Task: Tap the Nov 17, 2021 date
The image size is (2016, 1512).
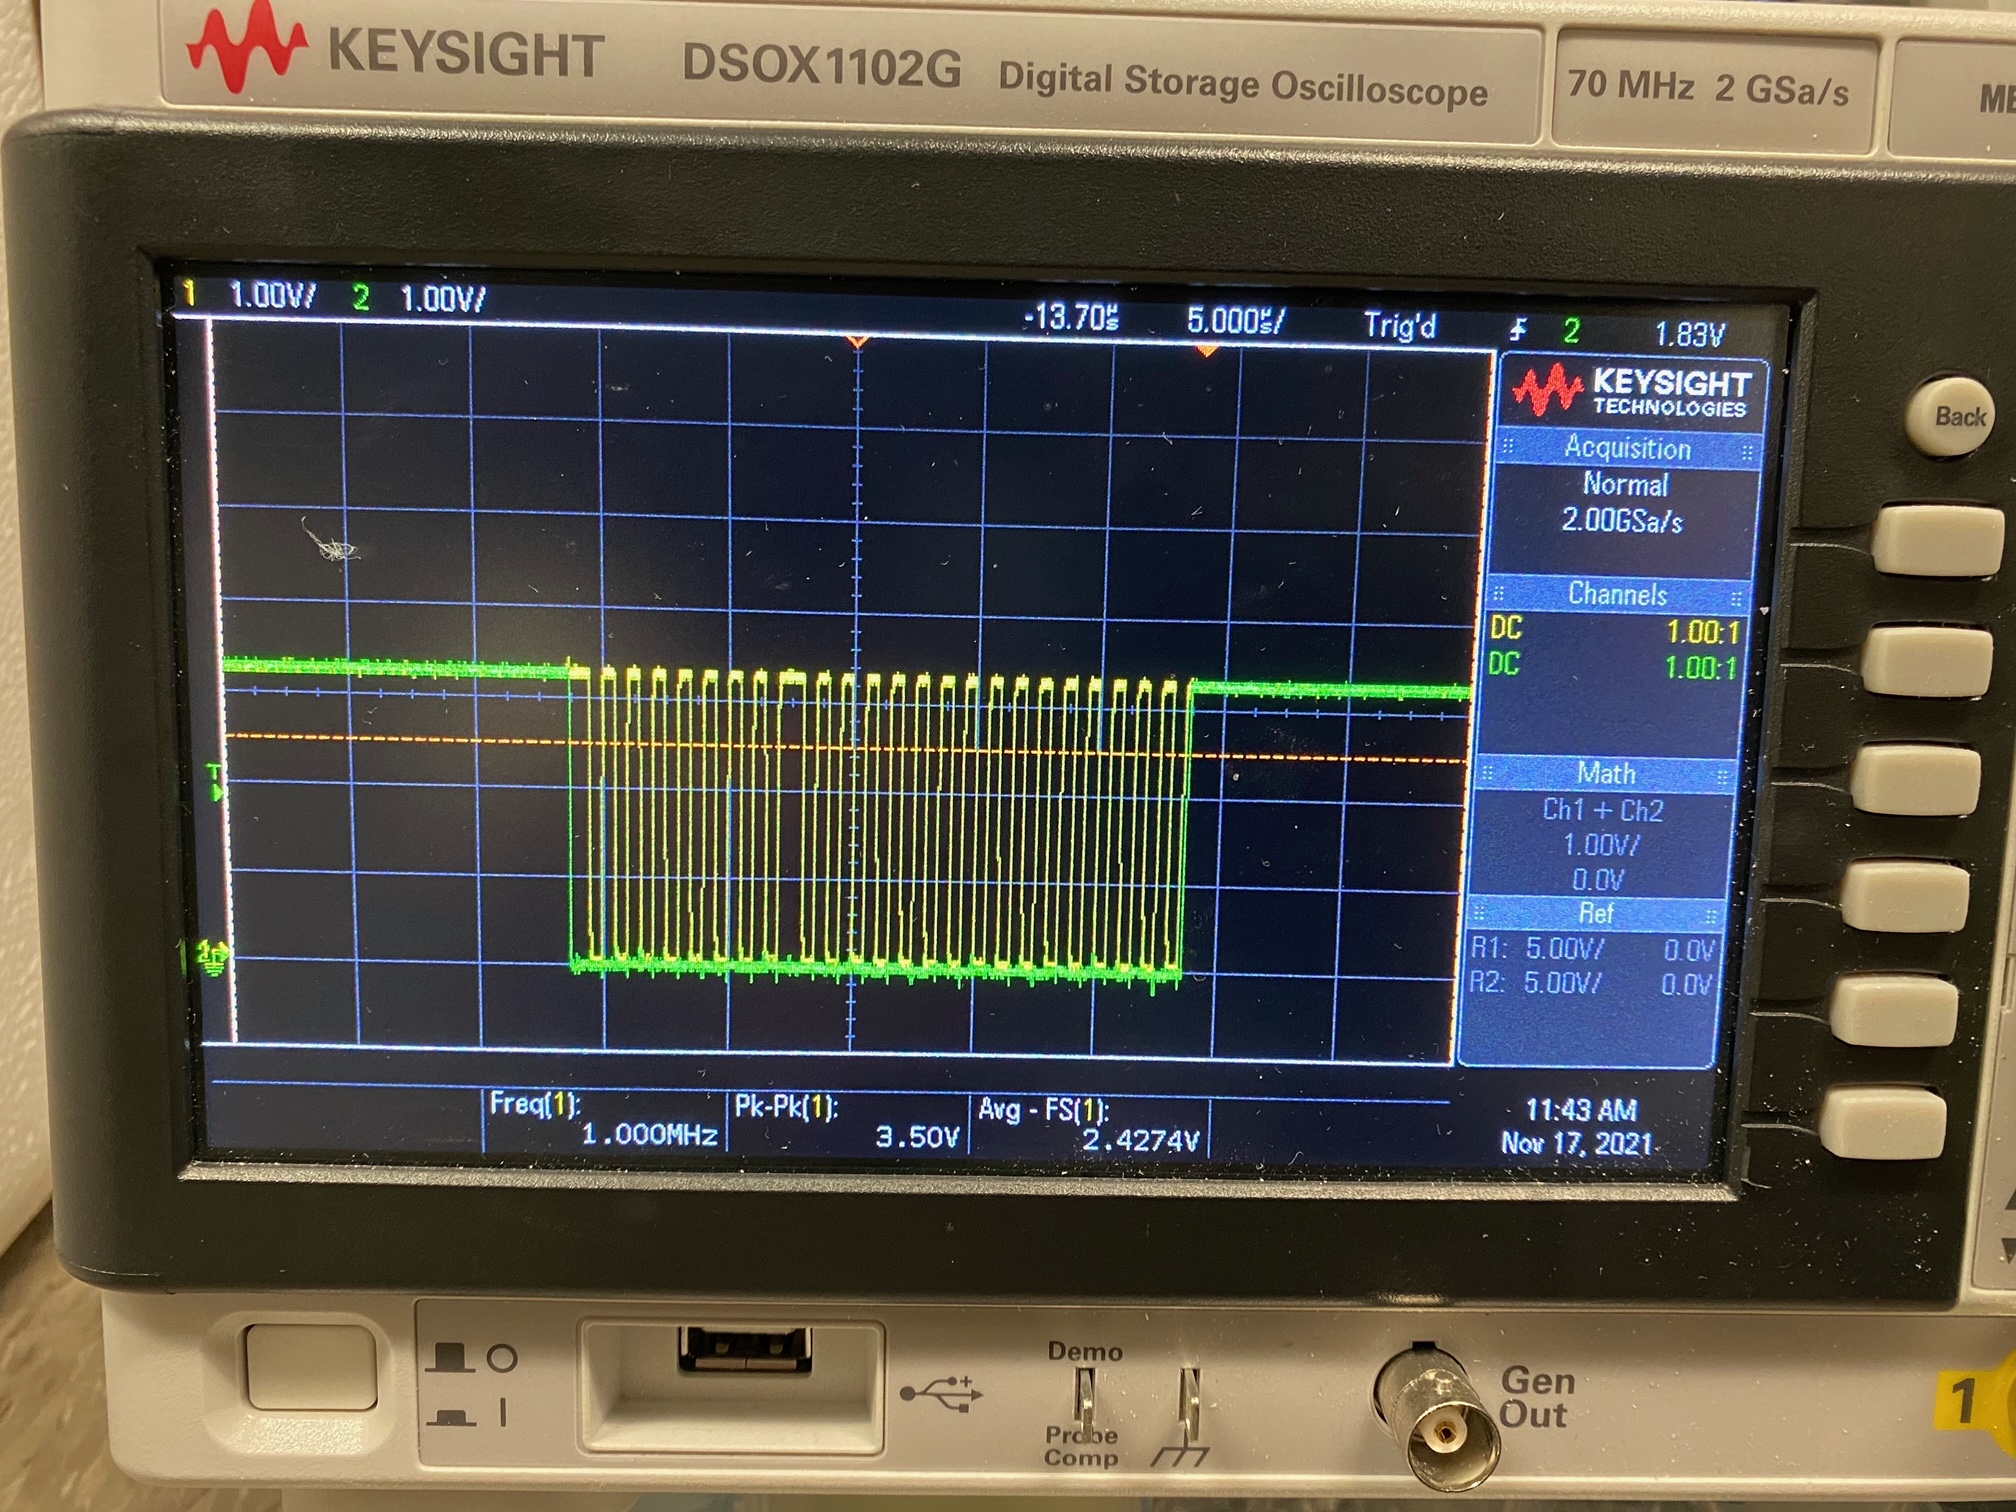Action: [1577, 1143]
